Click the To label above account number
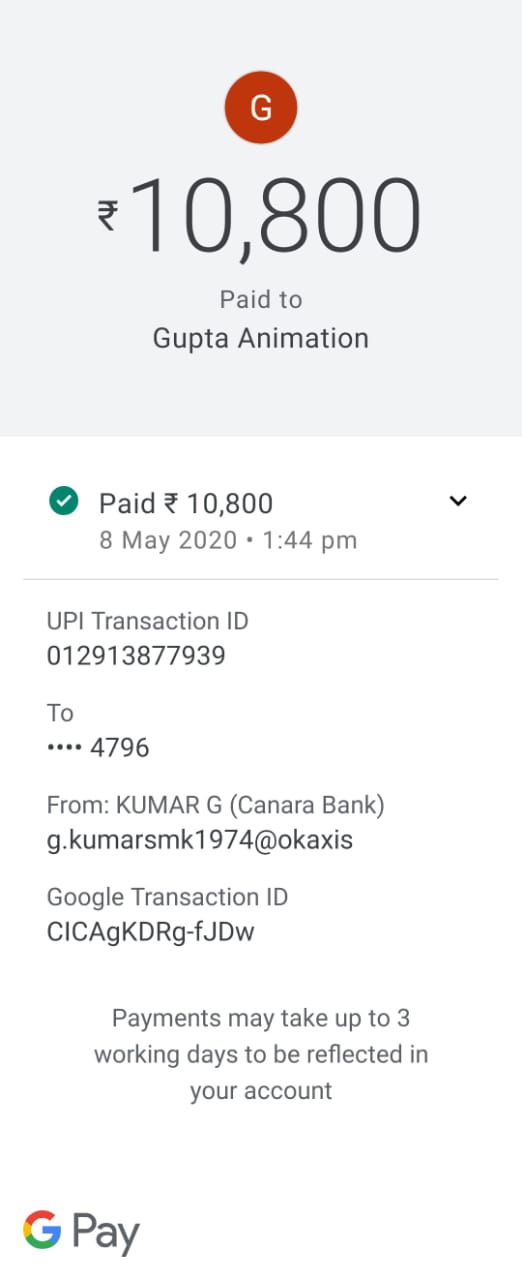 tap(60, 713)
